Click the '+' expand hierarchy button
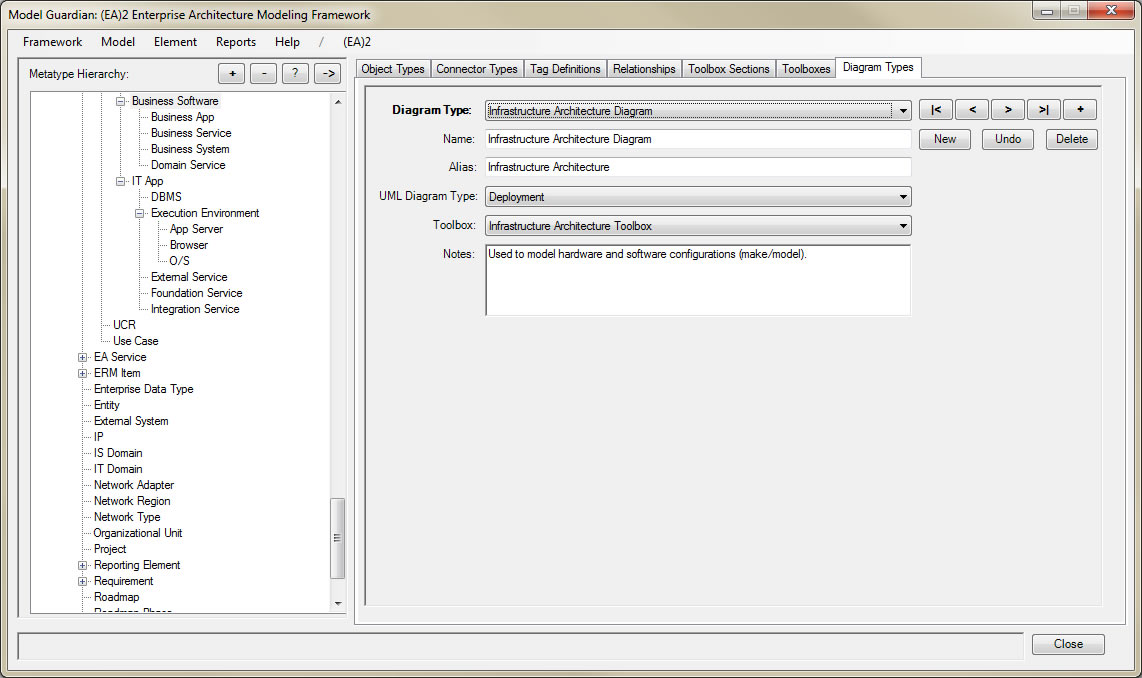Viewport: 1142px width, 678px height. click(x=232, y=73)
